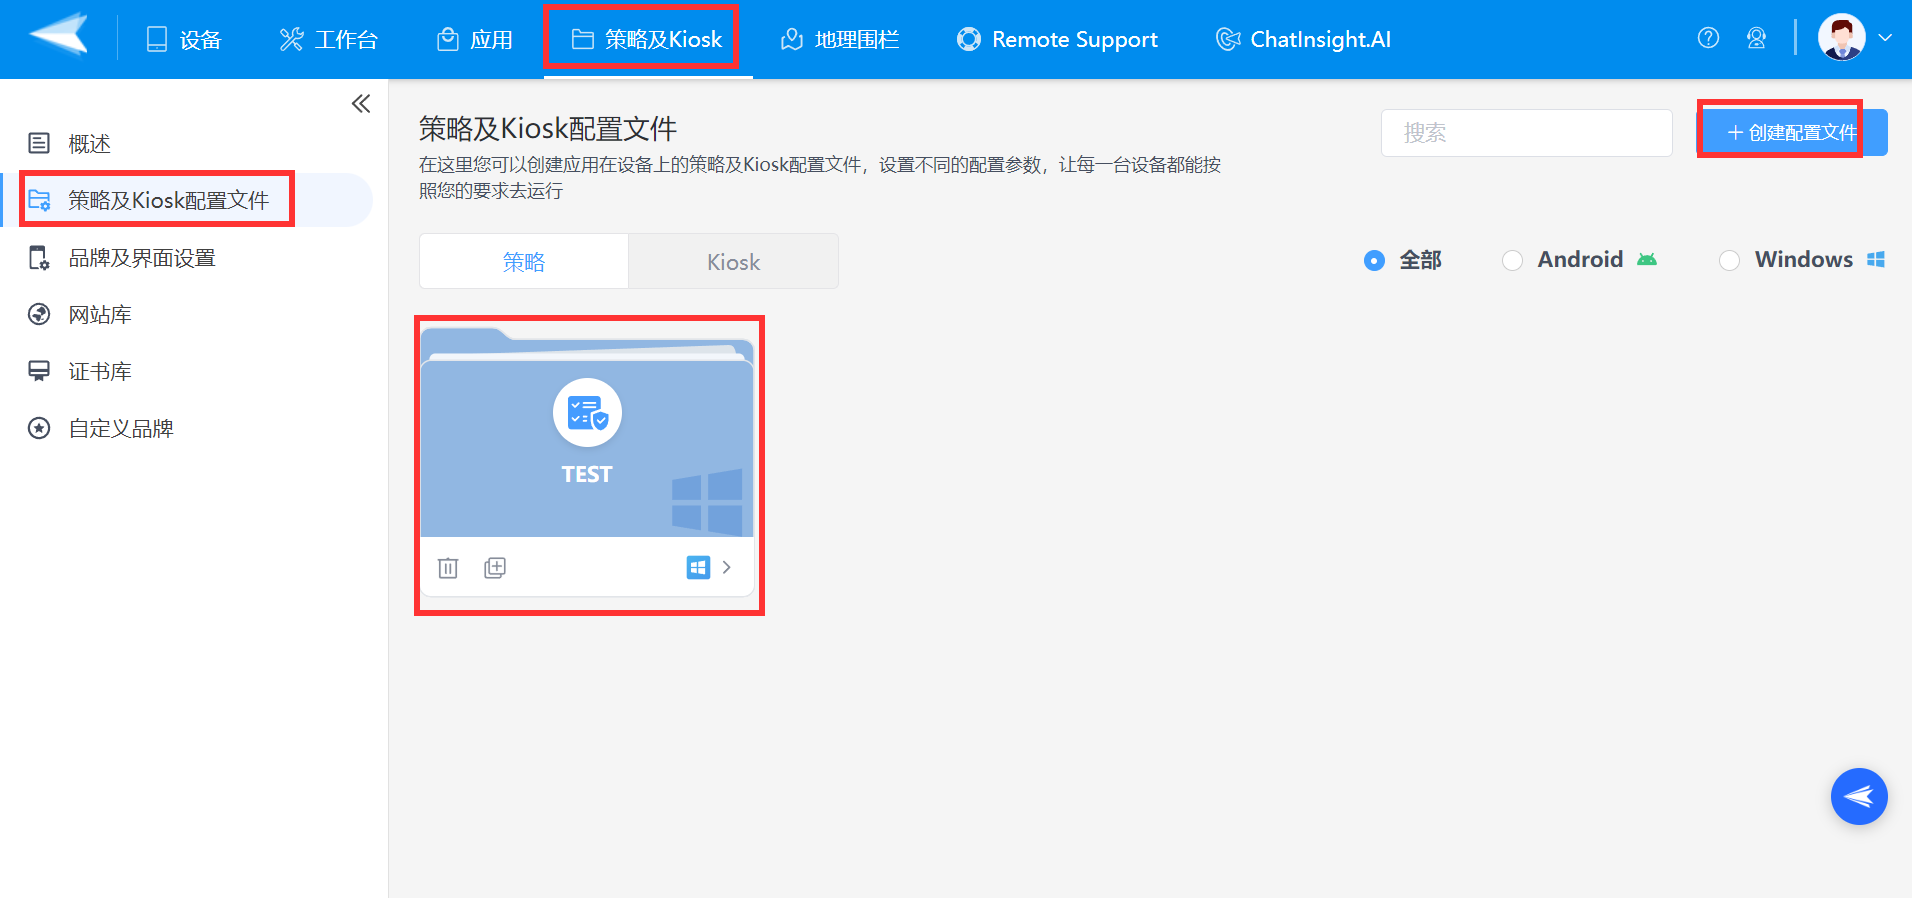
Task: Select the 全部 radio filter
Action: pyautogui.click(x=1375, y=260)
